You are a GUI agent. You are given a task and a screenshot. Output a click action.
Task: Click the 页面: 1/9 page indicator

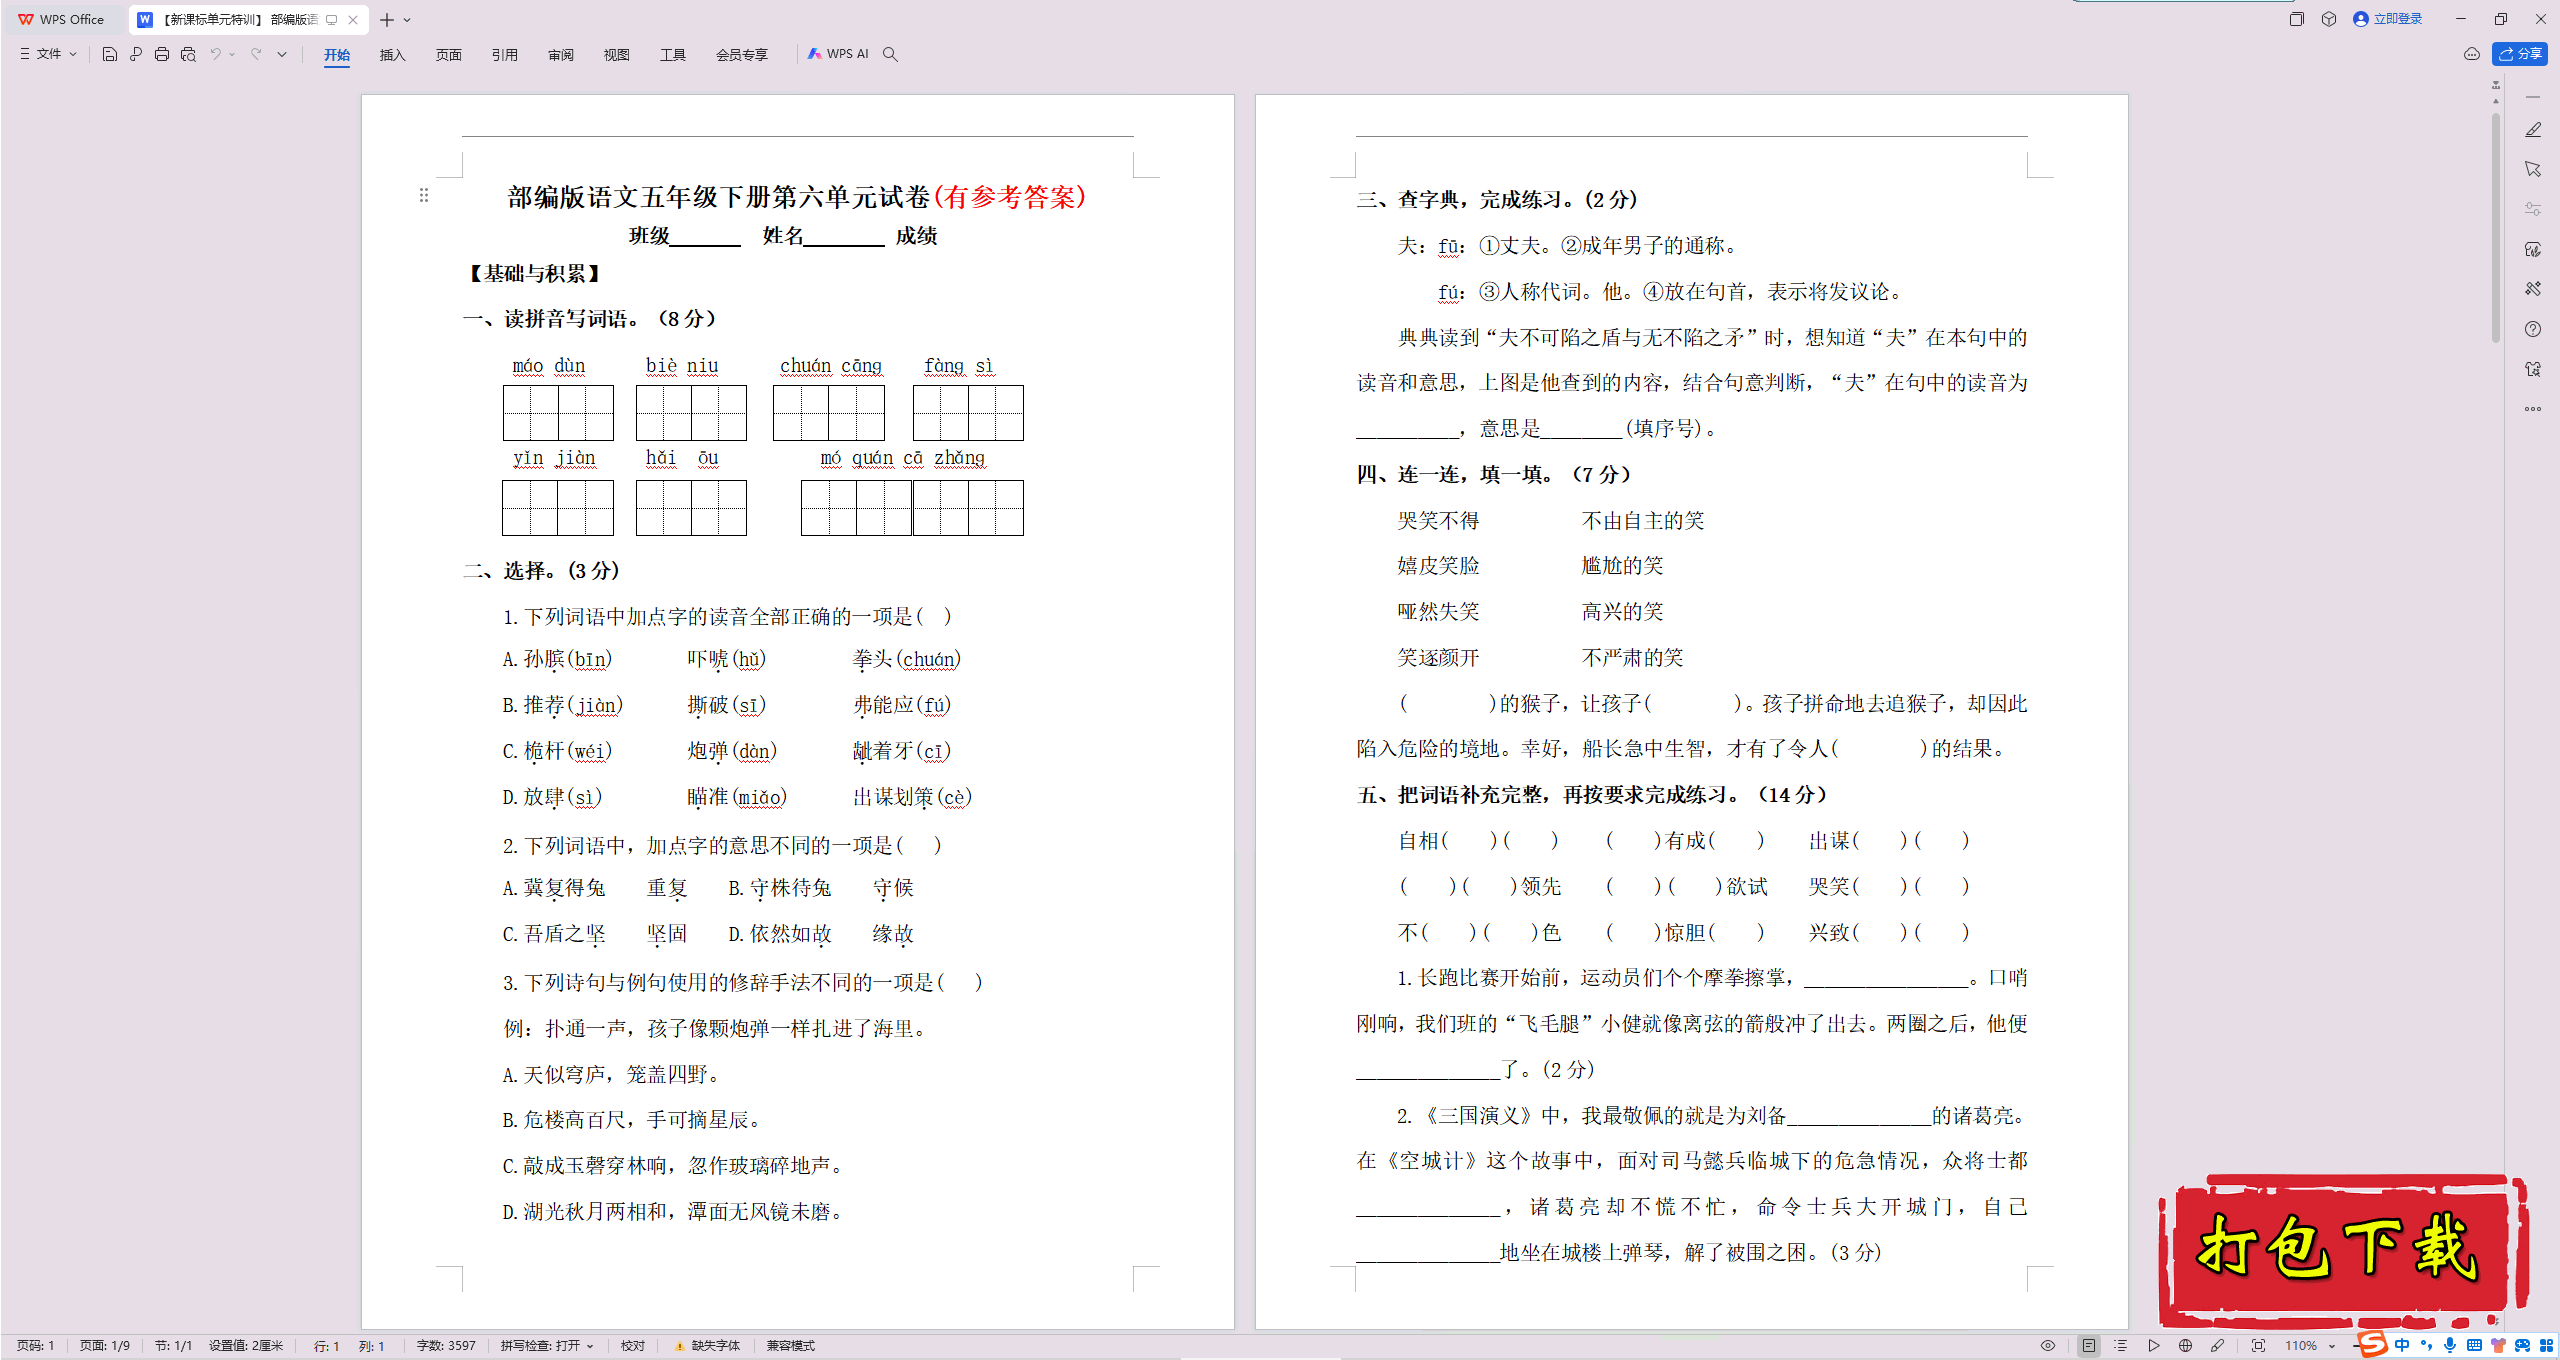pos(105,1346)
